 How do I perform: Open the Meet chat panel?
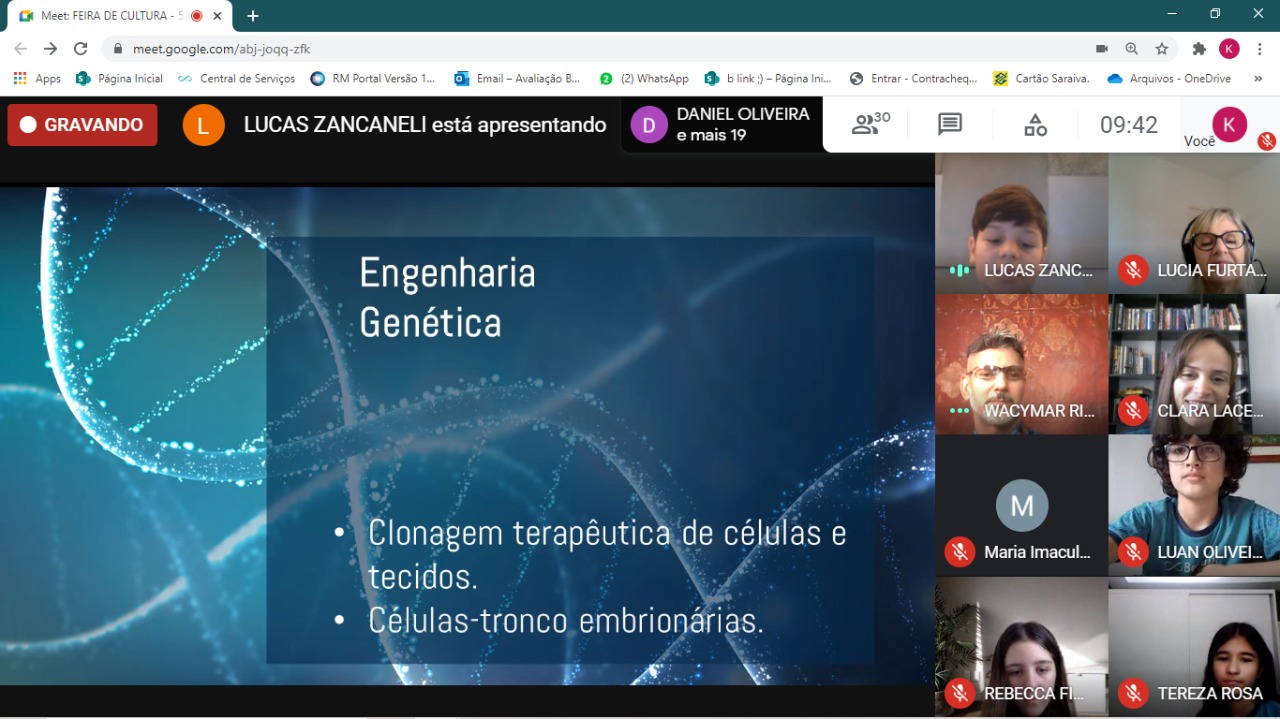coord(949,124)
